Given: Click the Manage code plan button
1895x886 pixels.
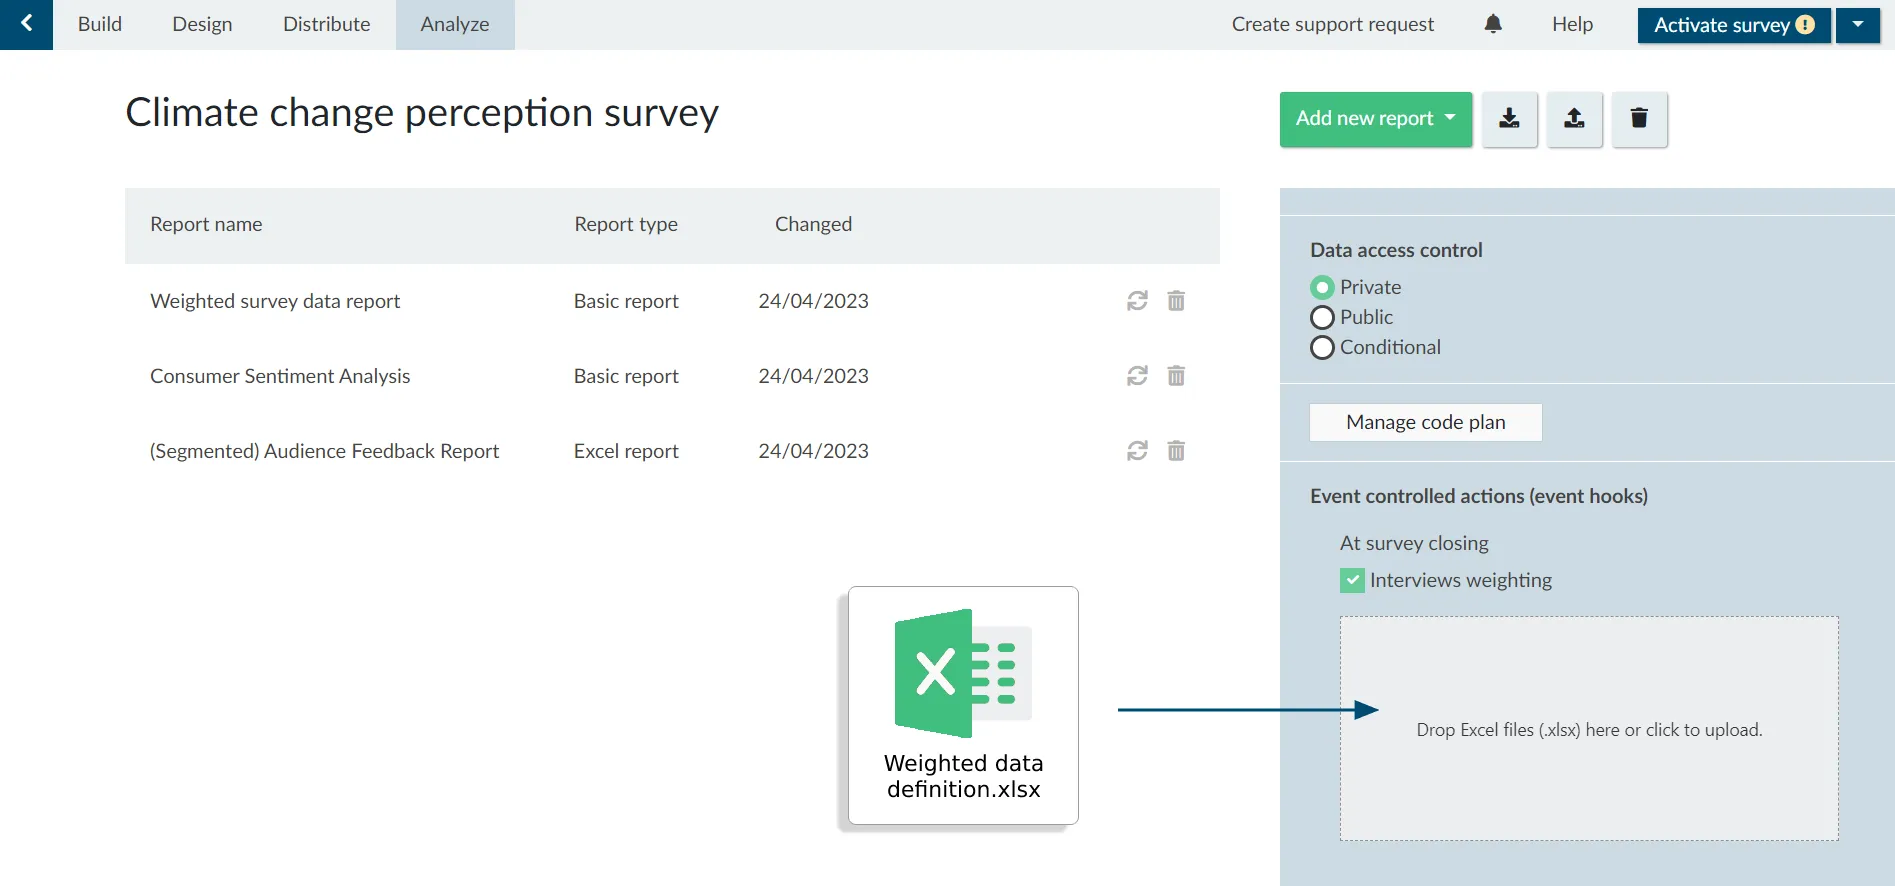Looking at the screenshot, I should (x=1426, y=422).
